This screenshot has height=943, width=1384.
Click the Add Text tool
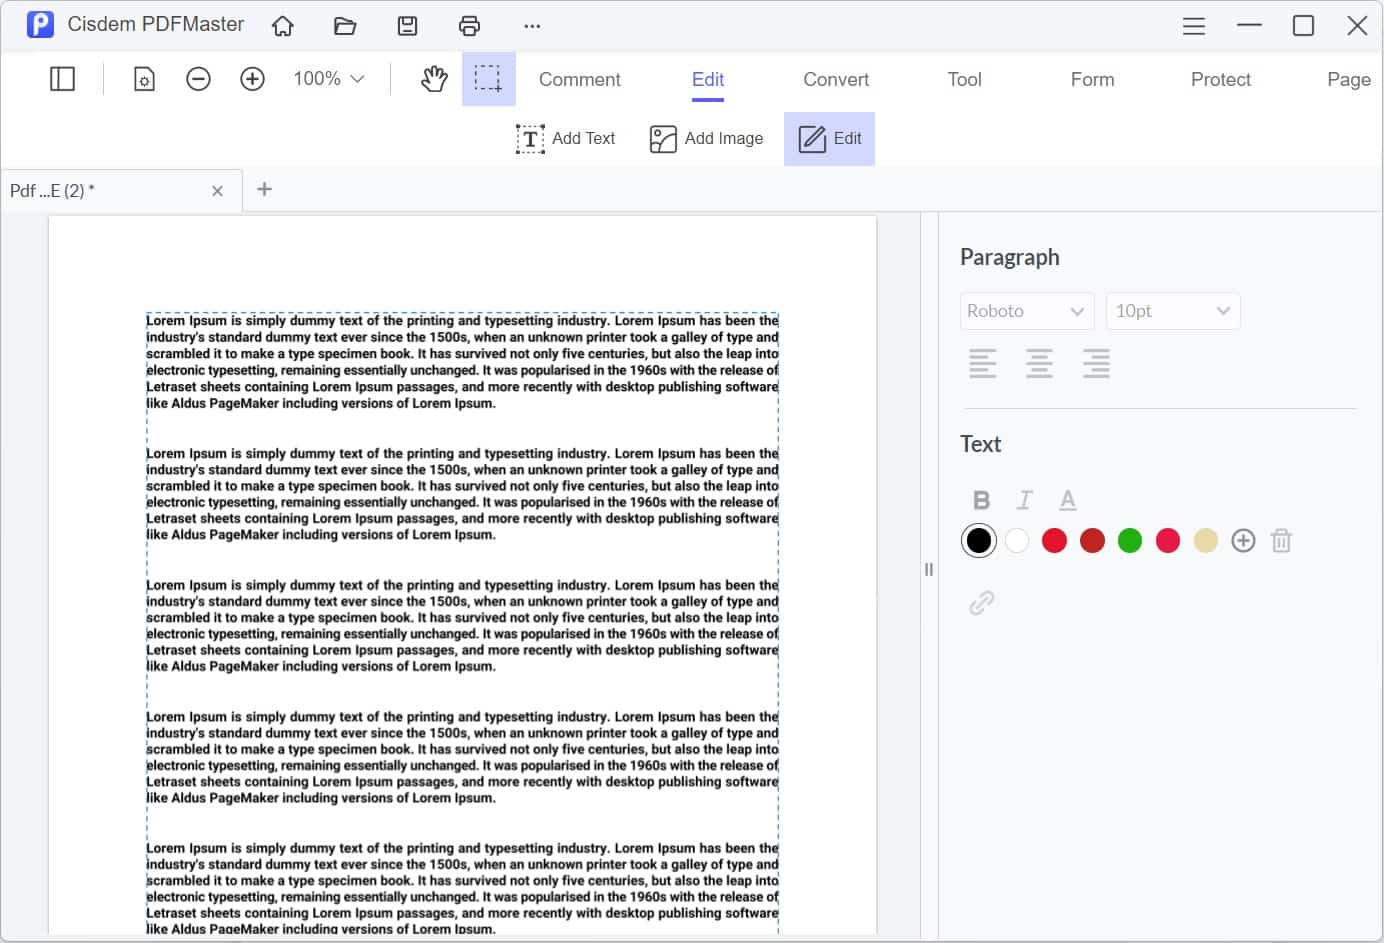[566, 139]
